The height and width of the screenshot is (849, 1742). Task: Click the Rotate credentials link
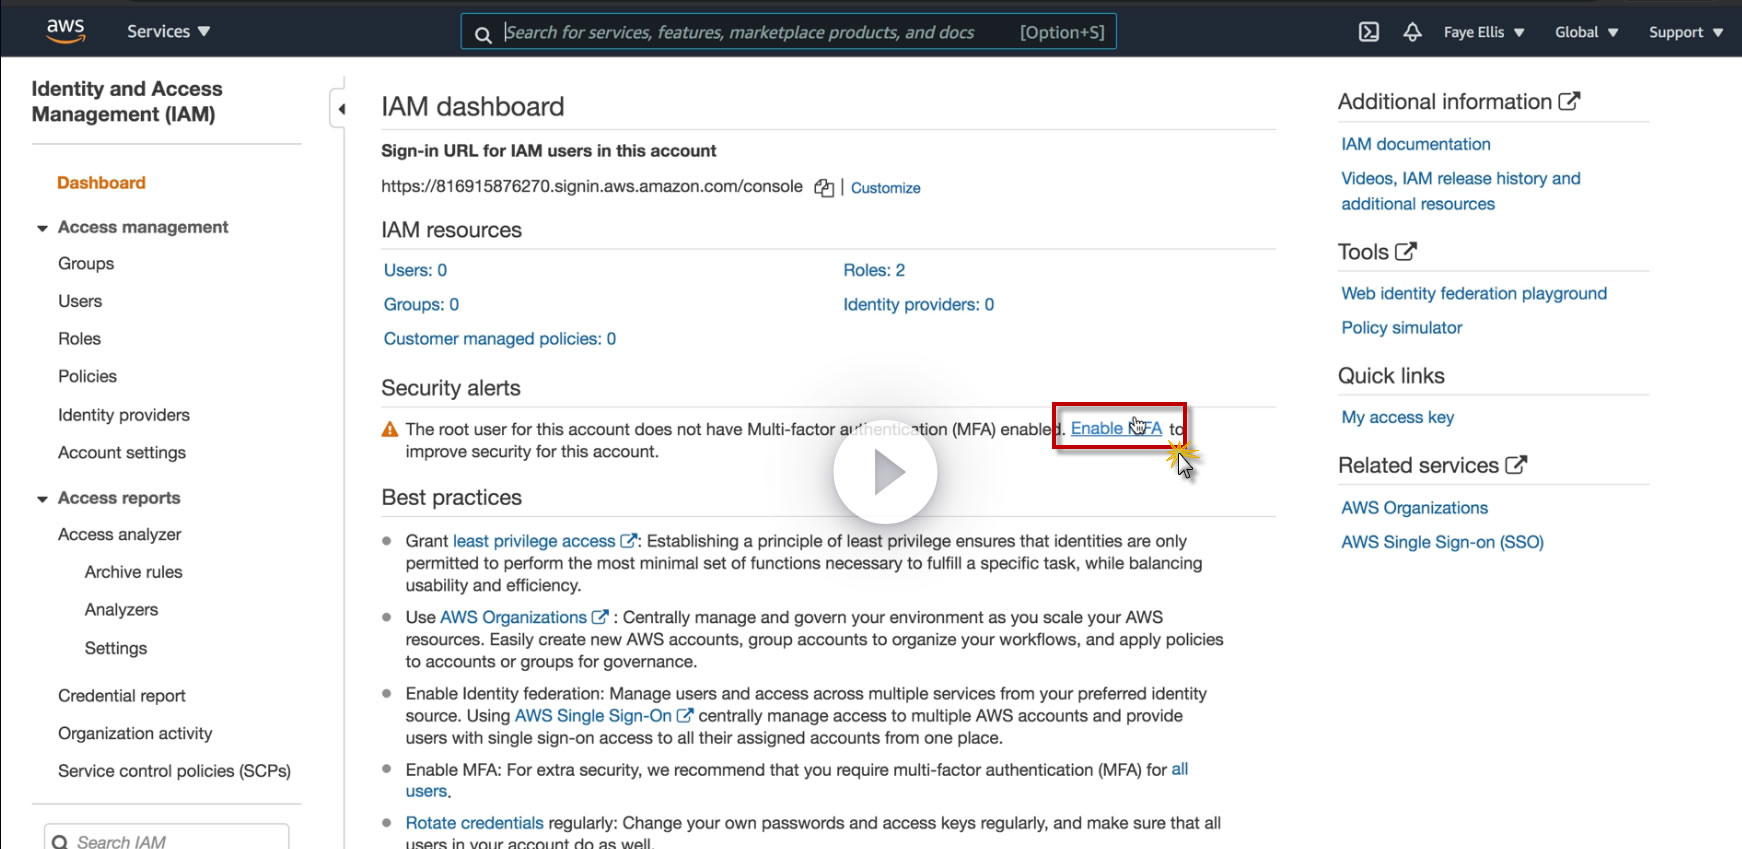point(474,823)
